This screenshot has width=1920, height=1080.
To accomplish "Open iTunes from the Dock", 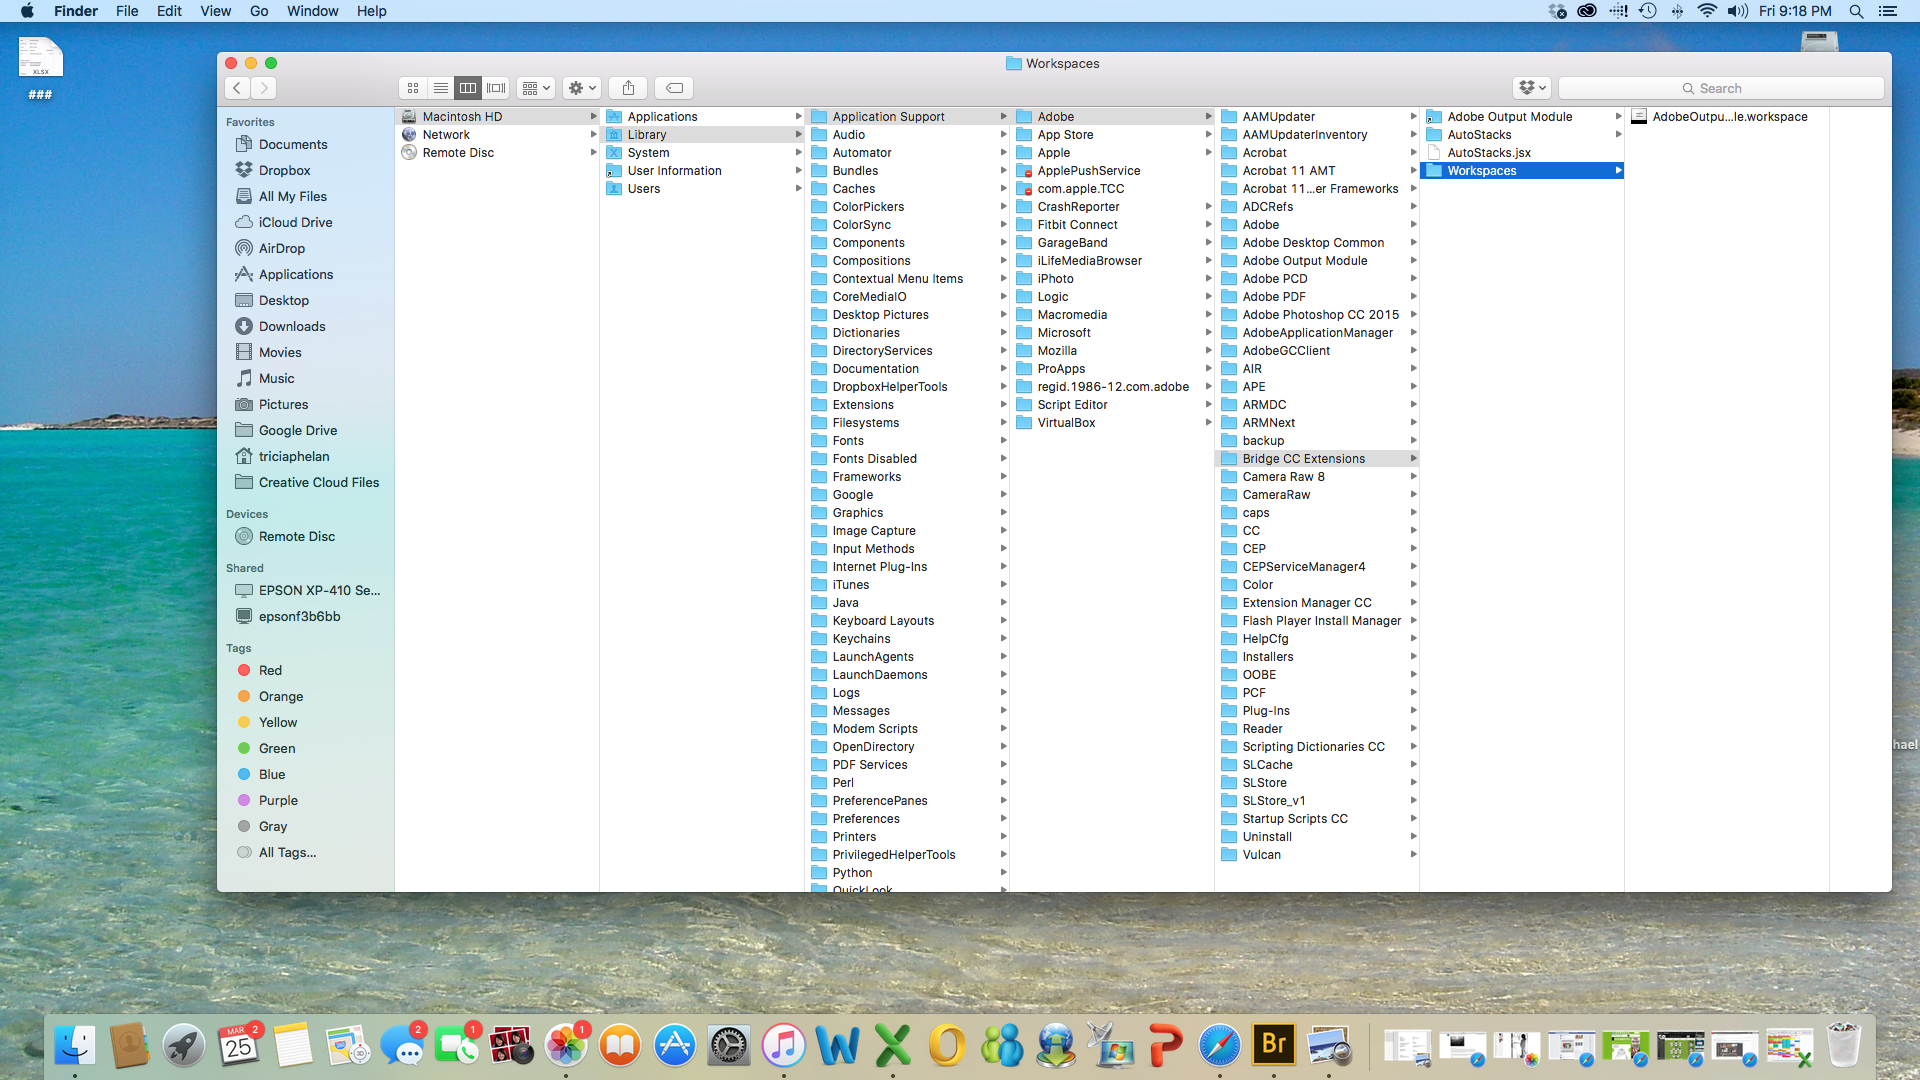I will click(x=783, y=1045).
